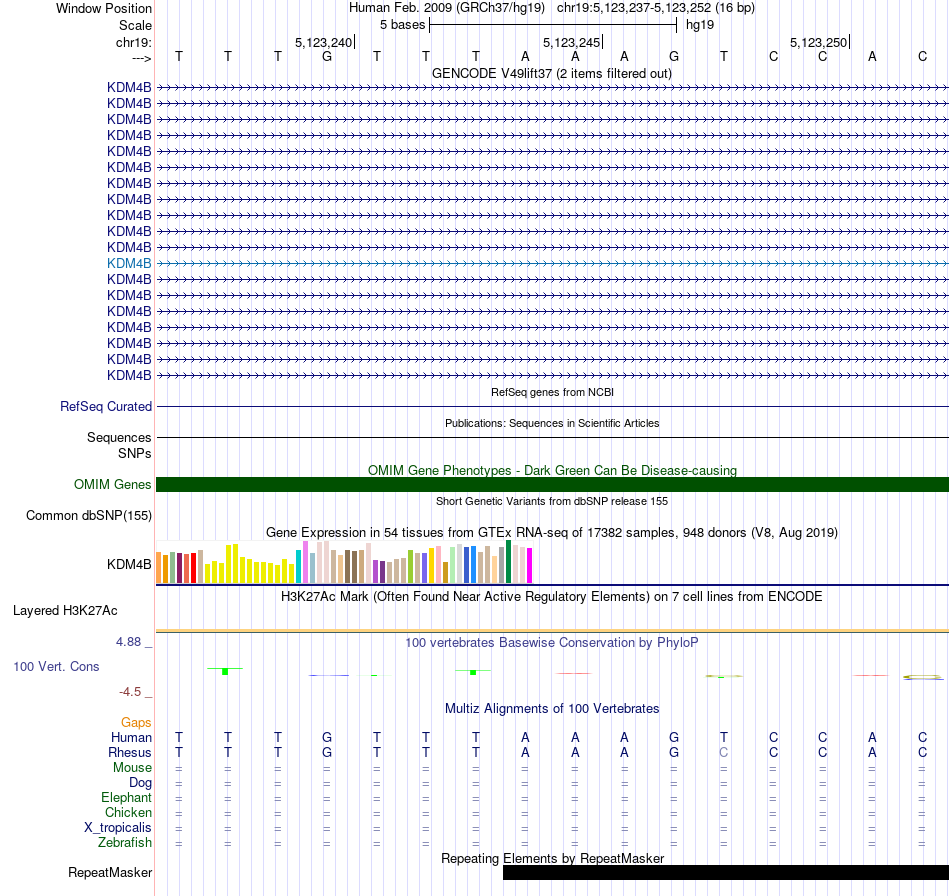Image resolution: width=950 pixels, height=896 pixels.
Task: Click the yellow Layered H3K27Ac signal line
Action: point(553,631)
